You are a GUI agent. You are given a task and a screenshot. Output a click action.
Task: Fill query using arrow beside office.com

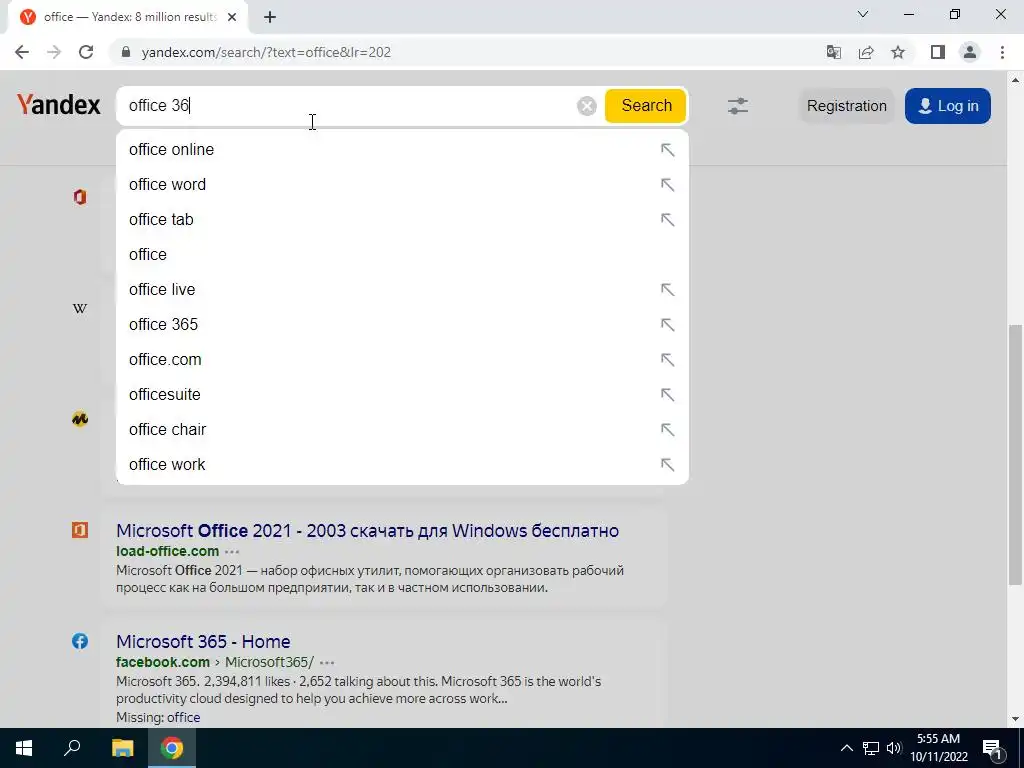[x=667, y=359]
